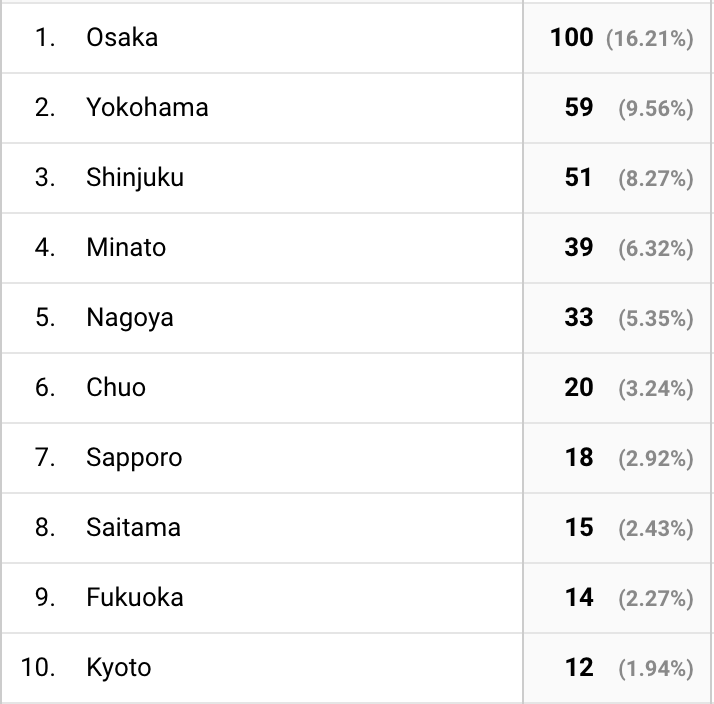Select the Chuo city row label
This screenshot has height=704, width=714.
coord(116,388)
